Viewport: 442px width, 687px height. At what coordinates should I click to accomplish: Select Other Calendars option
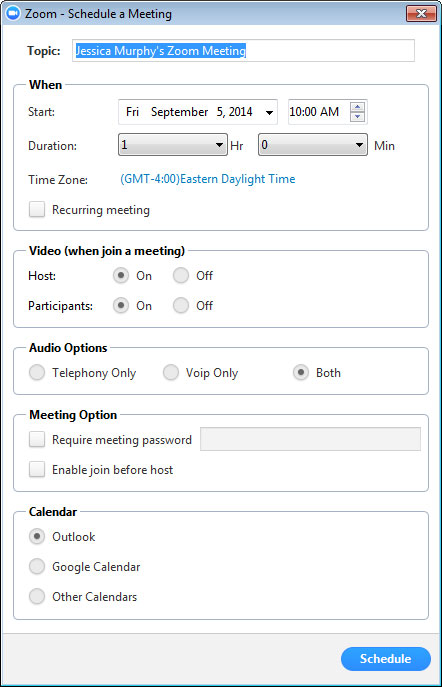[x=37, y=596]
